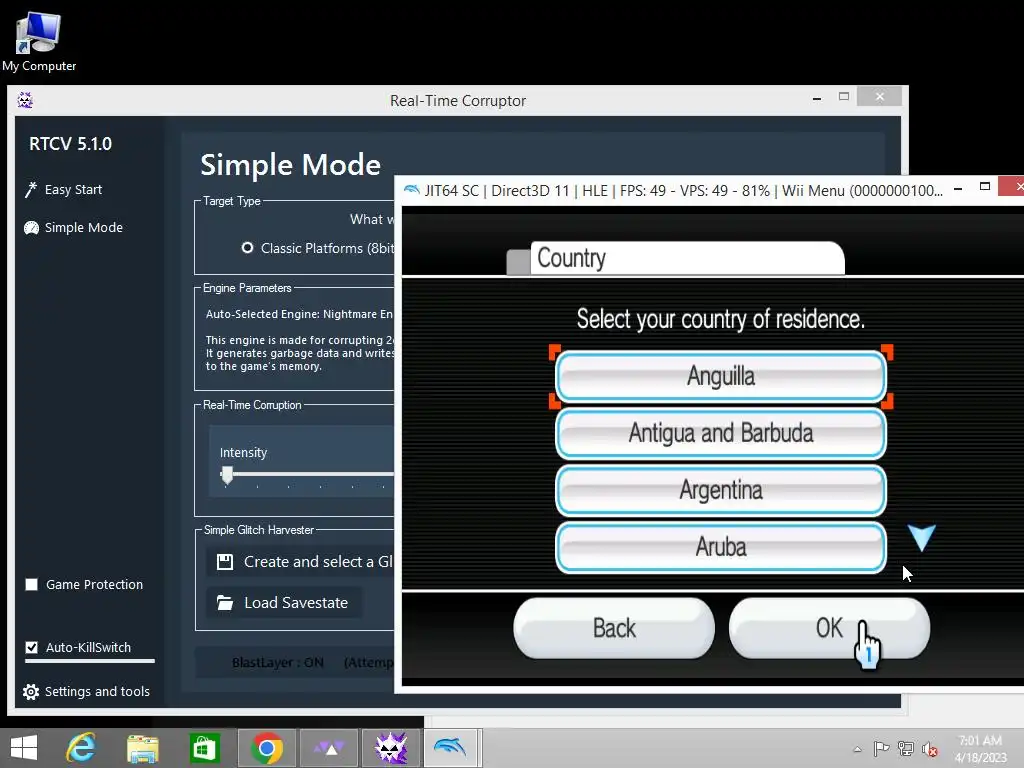The width and height of the screenshot is (1024, 768).
Task: Open Google Chrome from taskbar
Action: click(266, 748)
